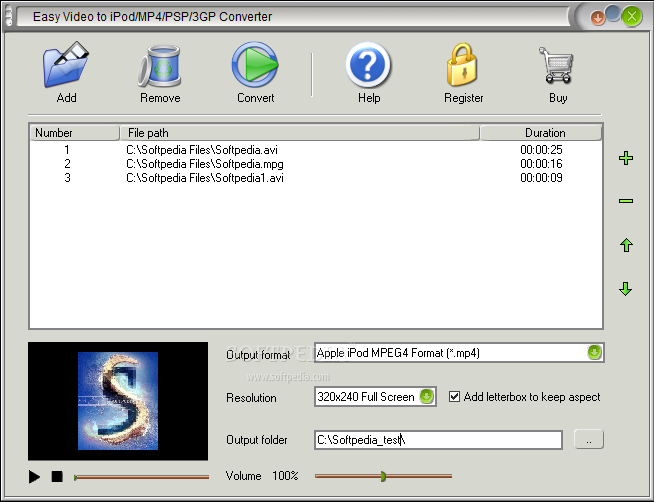Move item down with green down arrow
The width and height of the screenshot is (654, 502).
(626, 289)
